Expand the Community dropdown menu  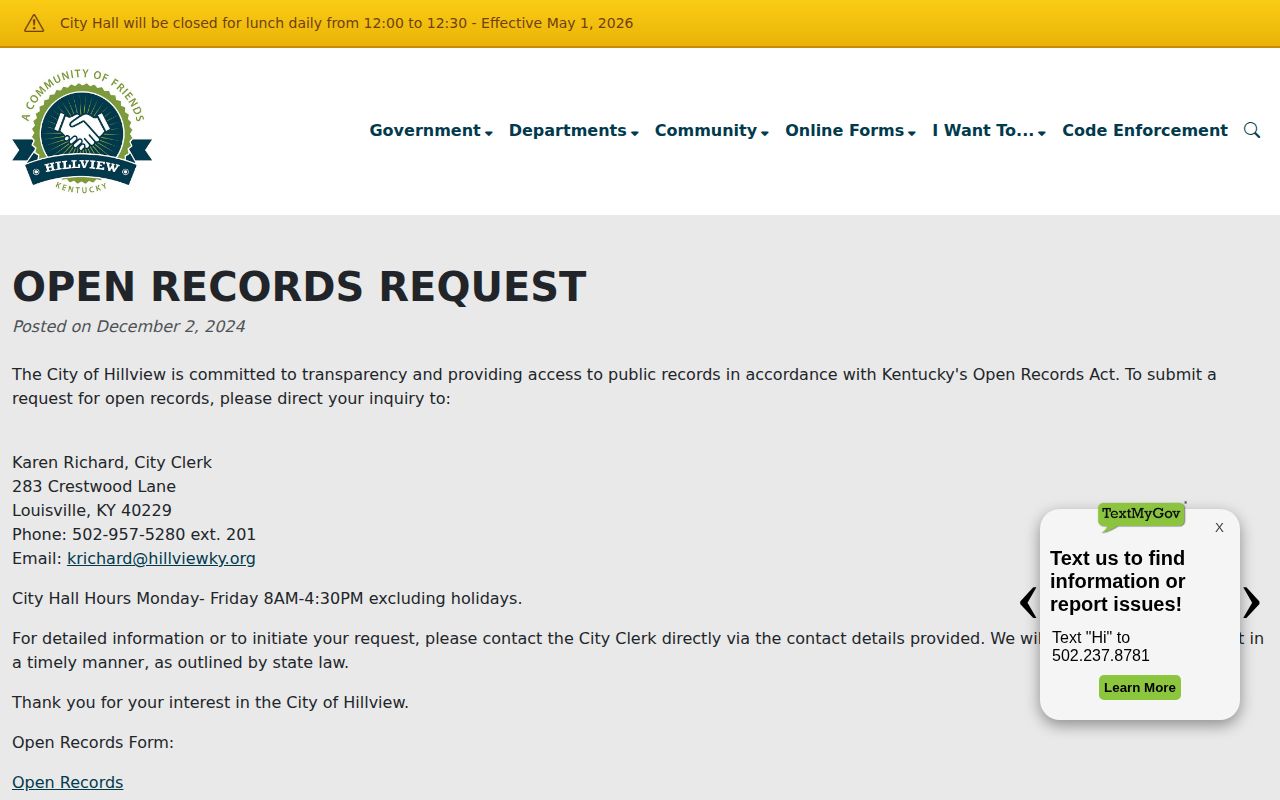pyautogui.click(x=712, y=130)
